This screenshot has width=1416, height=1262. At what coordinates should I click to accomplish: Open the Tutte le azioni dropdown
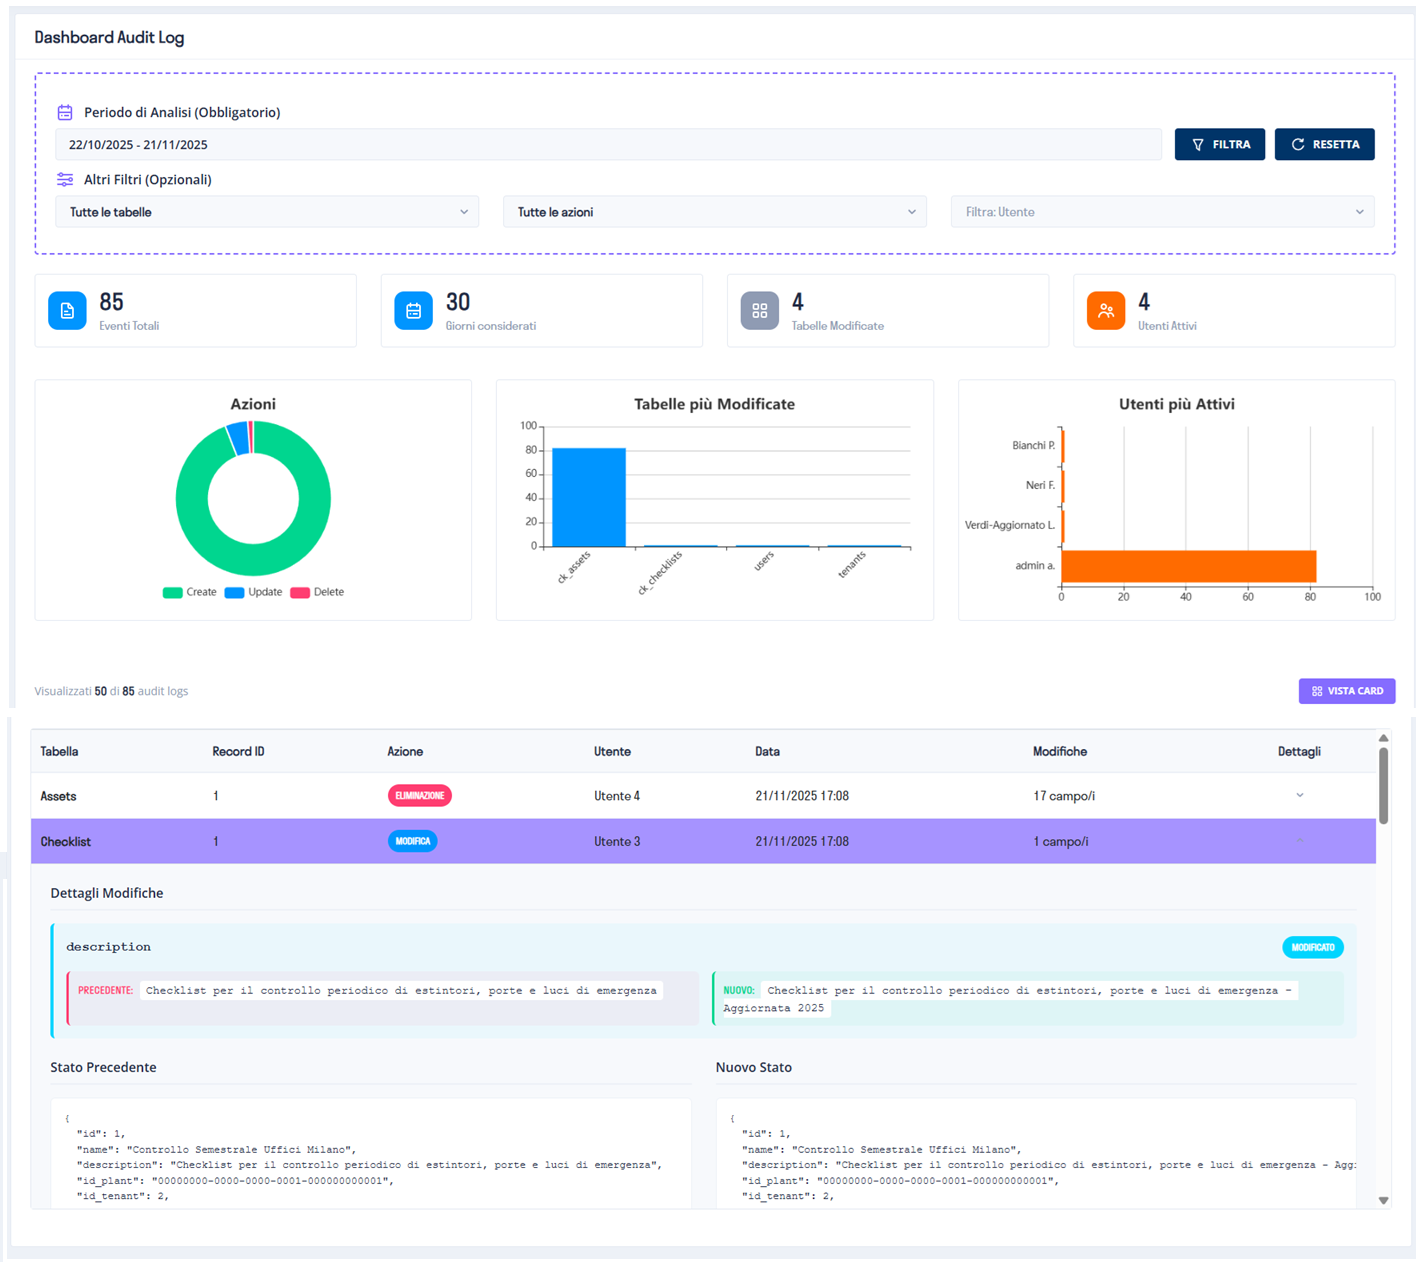(714, 212)
